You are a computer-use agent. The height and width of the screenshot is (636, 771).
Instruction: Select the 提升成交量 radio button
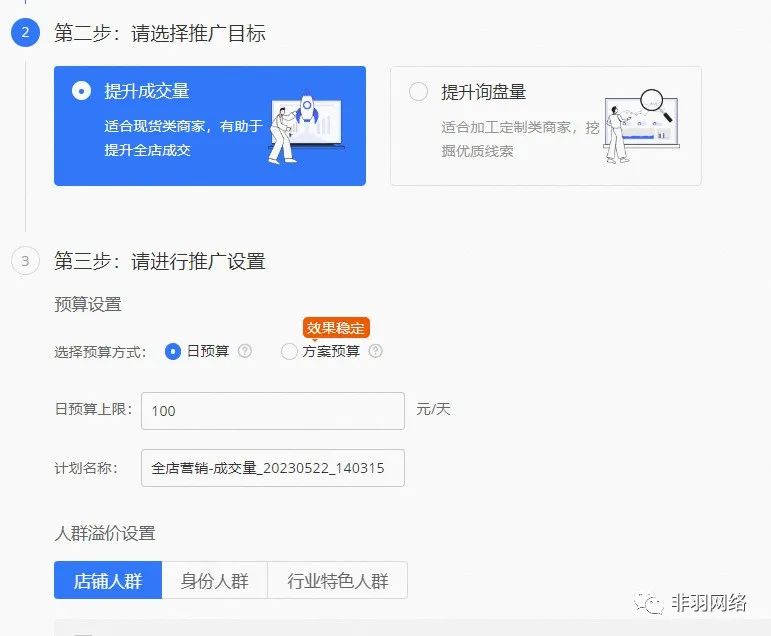(x=82, y=91)
